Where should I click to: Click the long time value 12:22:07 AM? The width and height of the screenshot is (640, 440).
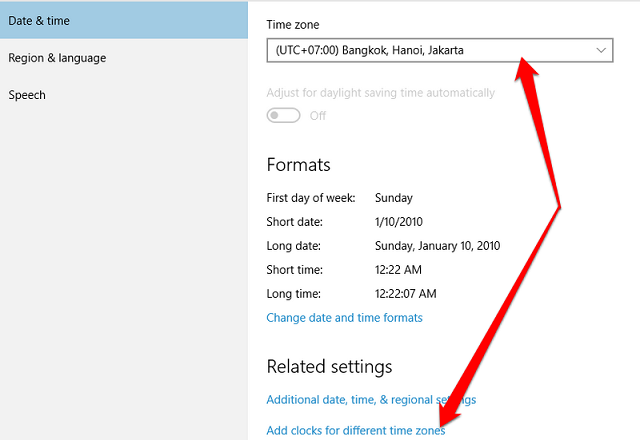[x=408, y=294]
